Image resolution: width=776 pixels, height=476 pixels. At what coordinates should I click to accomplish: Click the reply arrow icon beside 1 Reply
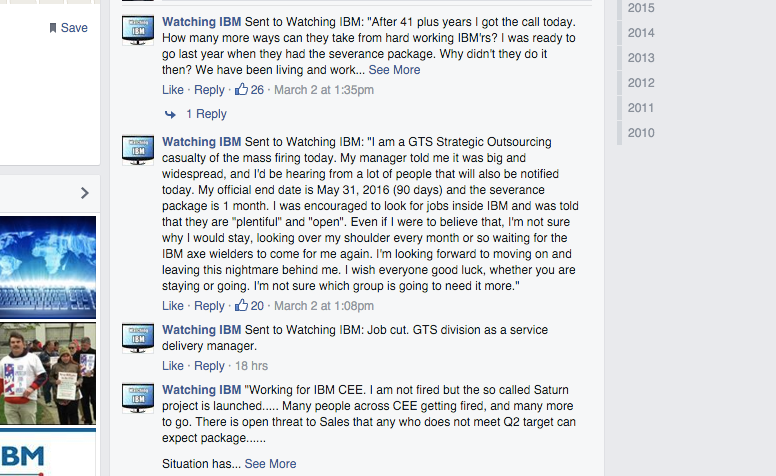[x=170, y=114]
